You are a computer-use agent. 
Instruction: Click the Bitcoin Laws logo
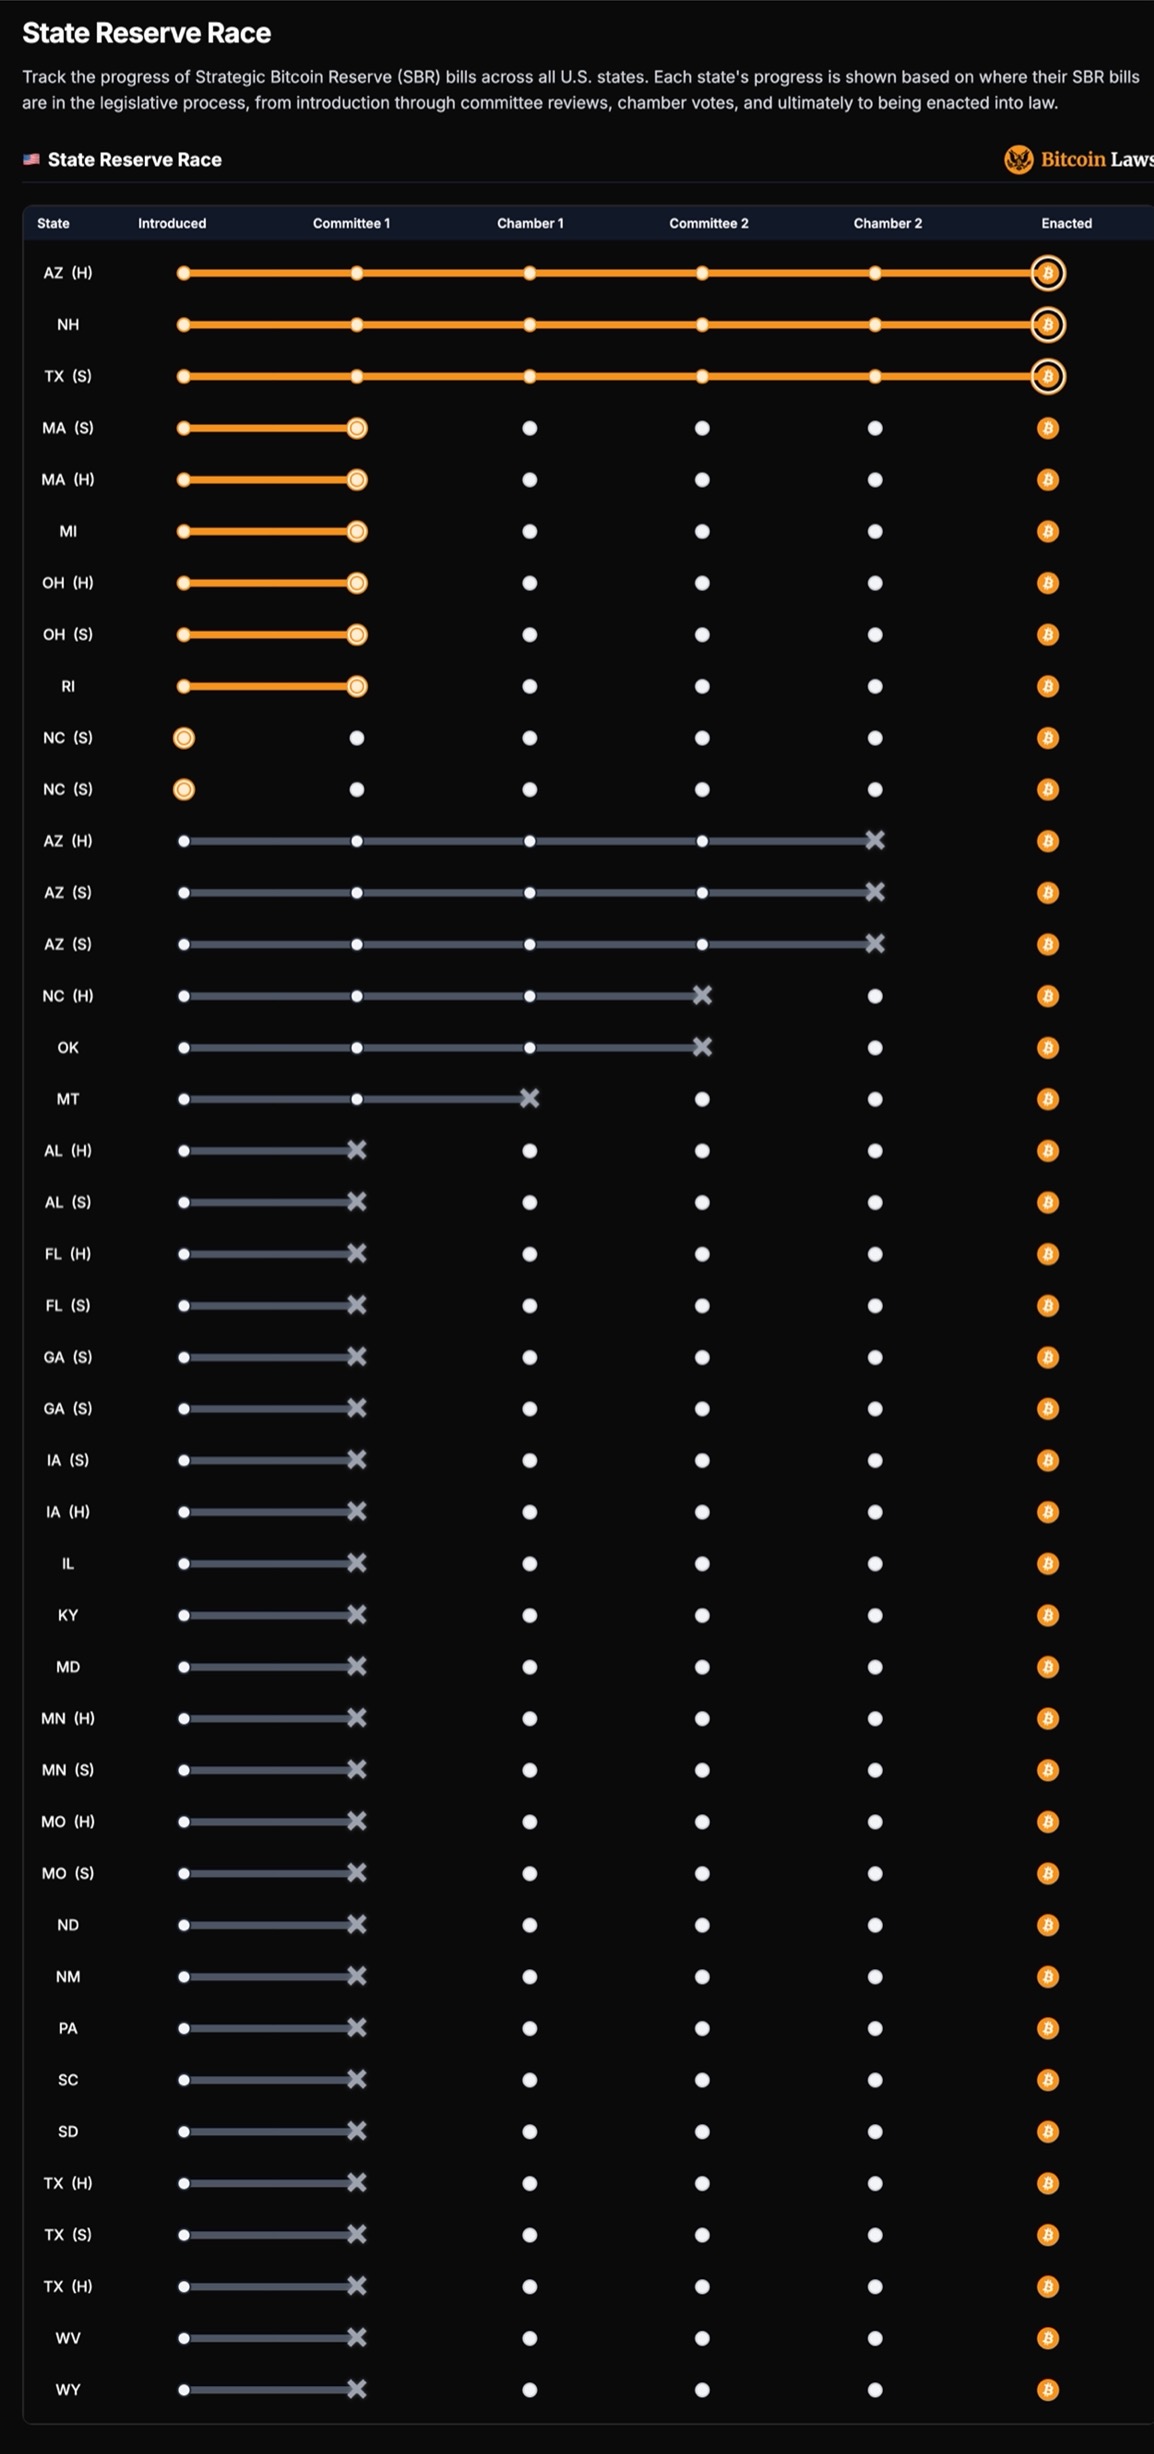[x=1078, y=160]
